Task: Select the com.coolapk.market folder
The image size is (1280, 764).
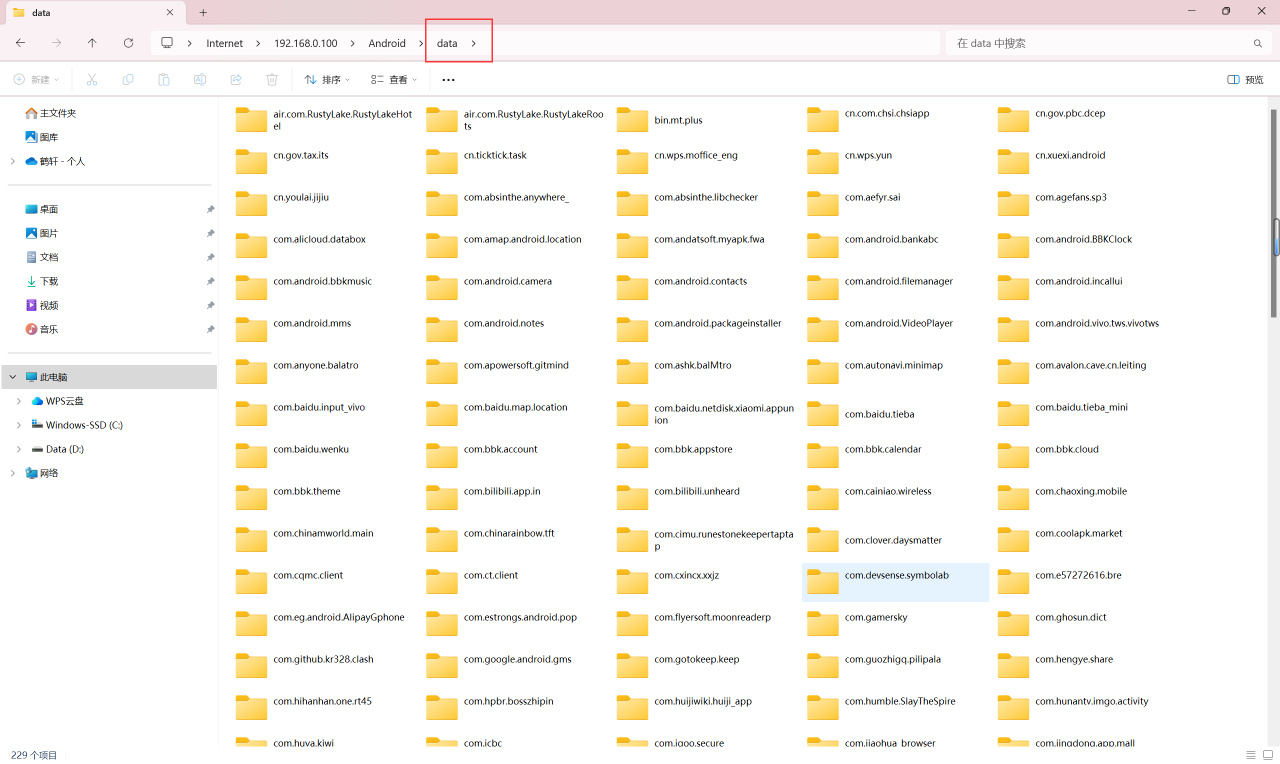Action: [x=1087, y=540]
